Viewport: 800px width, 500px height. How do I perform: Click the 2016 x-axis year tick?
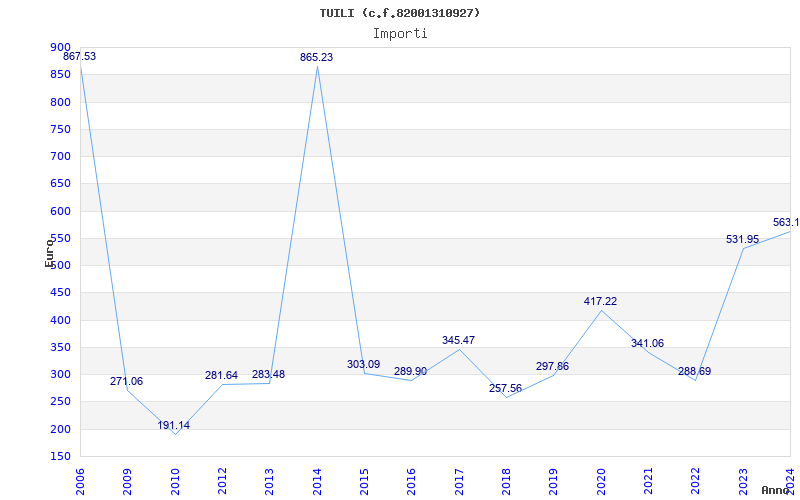tap(412, 481)
